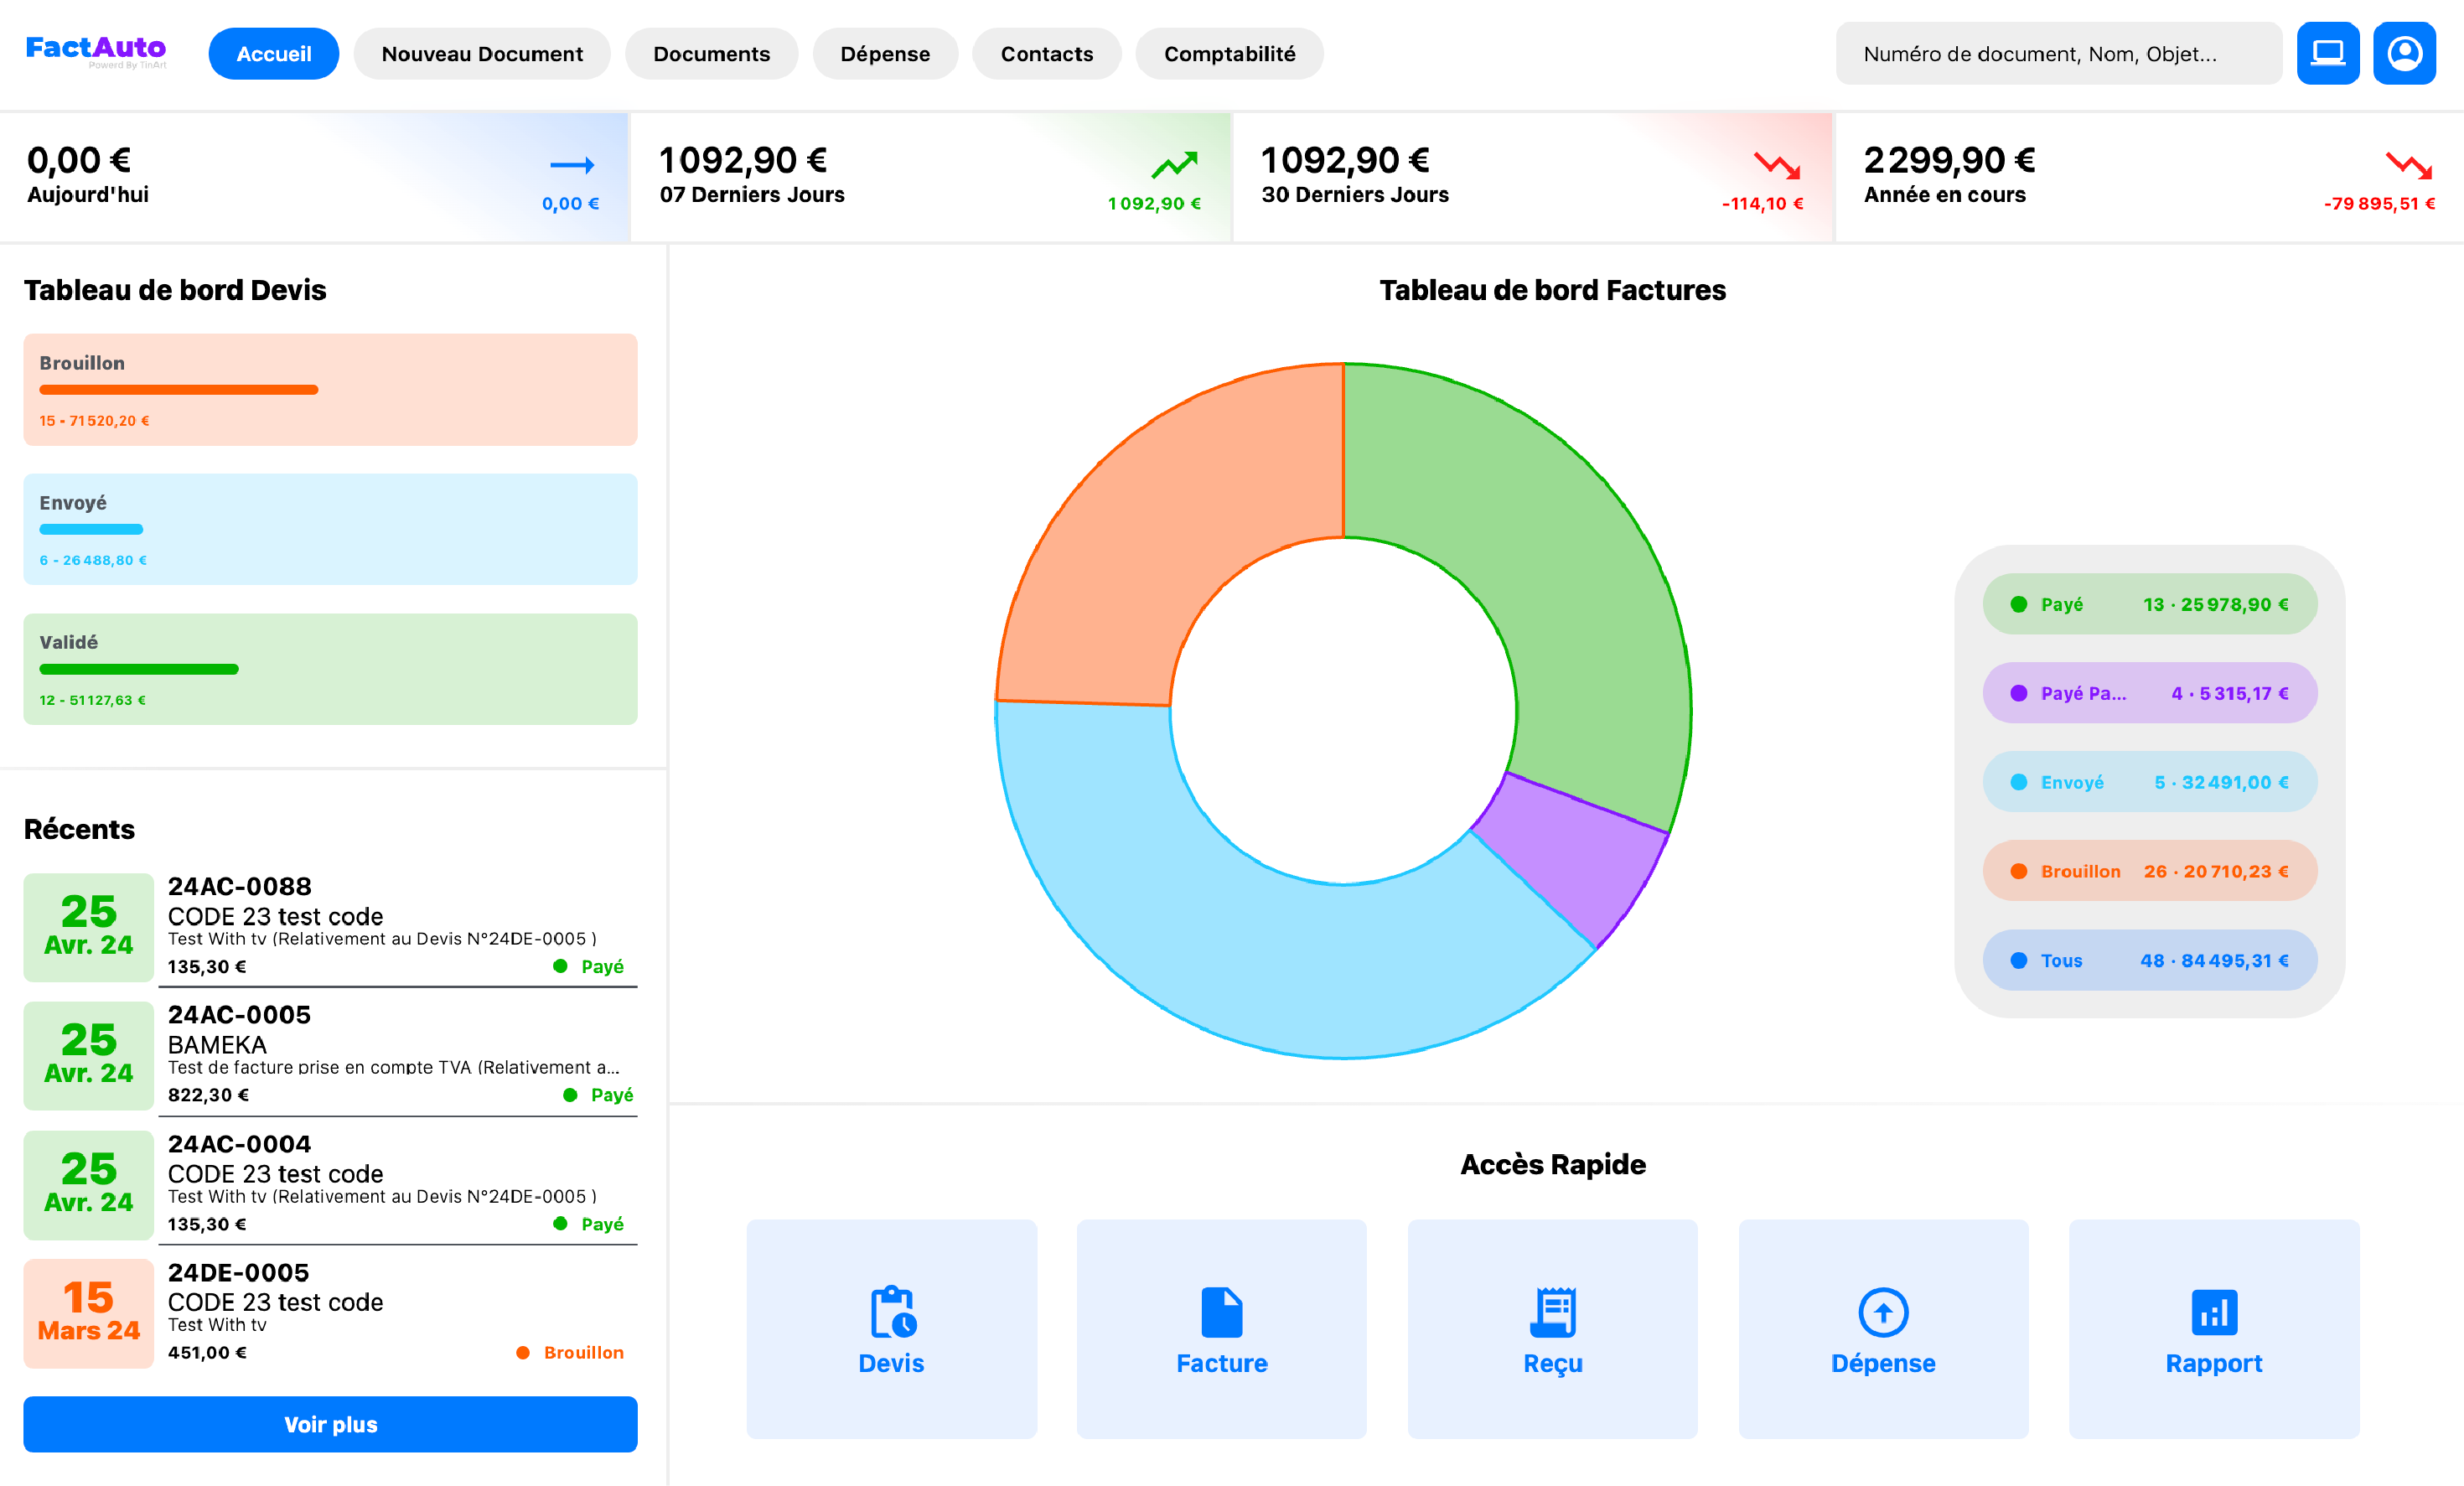Screen dimensions: 2464x1486
Task: Click the Tableau de bord Factures heading
Action: coord(1553,290)
